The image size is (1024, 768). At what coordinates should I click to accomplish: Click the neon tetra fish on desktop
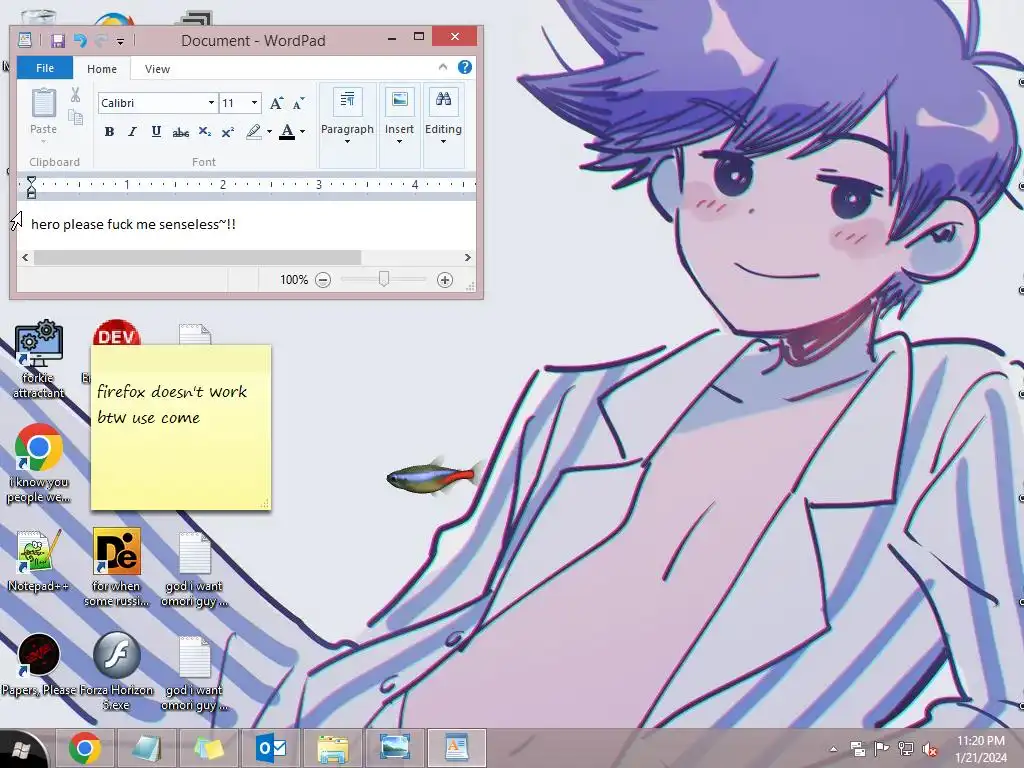point(434,476)
